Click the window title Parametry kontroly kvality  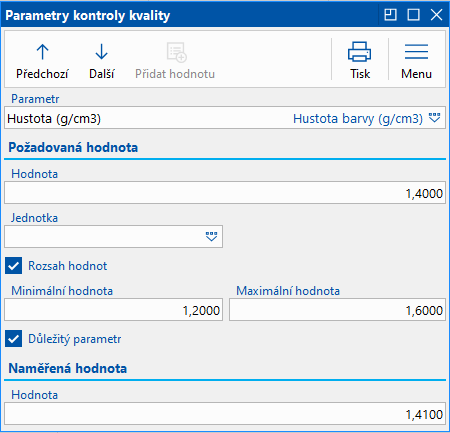pyautogui.click(x=88, y=15)
